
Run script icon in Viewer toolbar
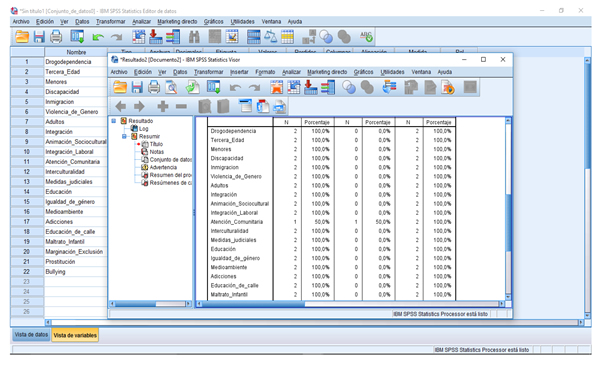tap(448, 87)
